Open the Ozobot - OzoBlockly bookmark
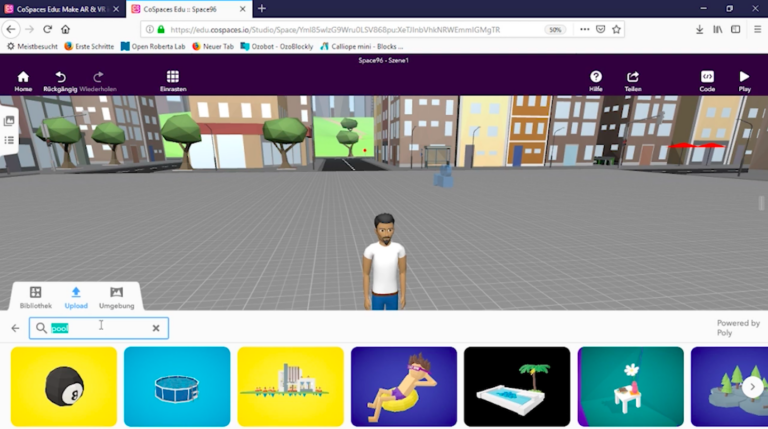The image size is (768, 429). point(277,47)
